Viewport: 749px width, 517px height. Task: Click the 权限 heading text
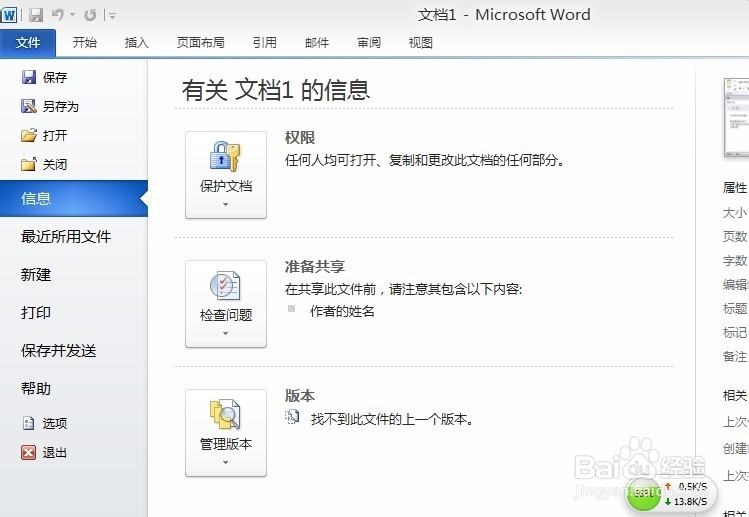click(x=300, y=138)
